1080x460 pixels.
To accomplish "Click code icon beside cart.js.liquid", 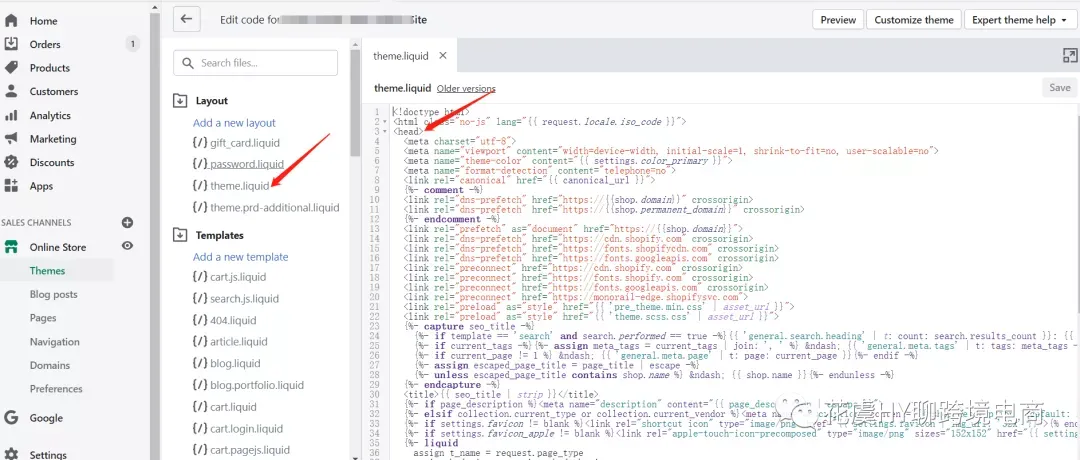I will click(x=200, y=277).
